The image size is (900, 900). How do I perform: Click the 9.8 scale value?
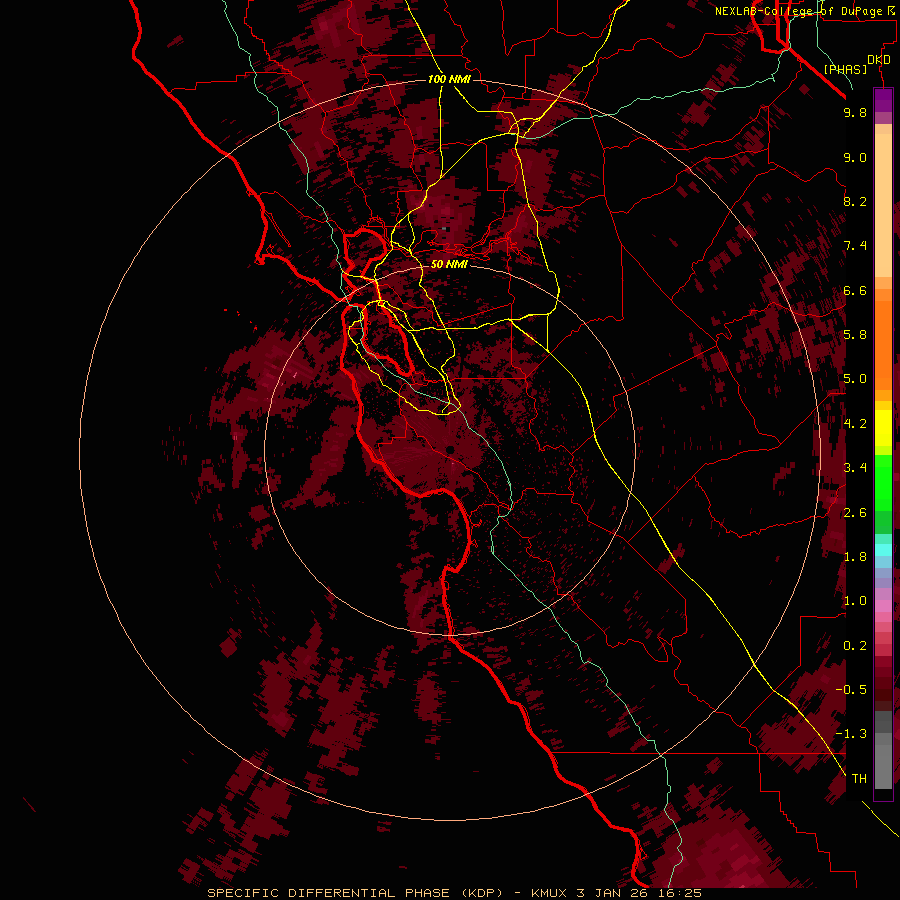pos(855,112)
